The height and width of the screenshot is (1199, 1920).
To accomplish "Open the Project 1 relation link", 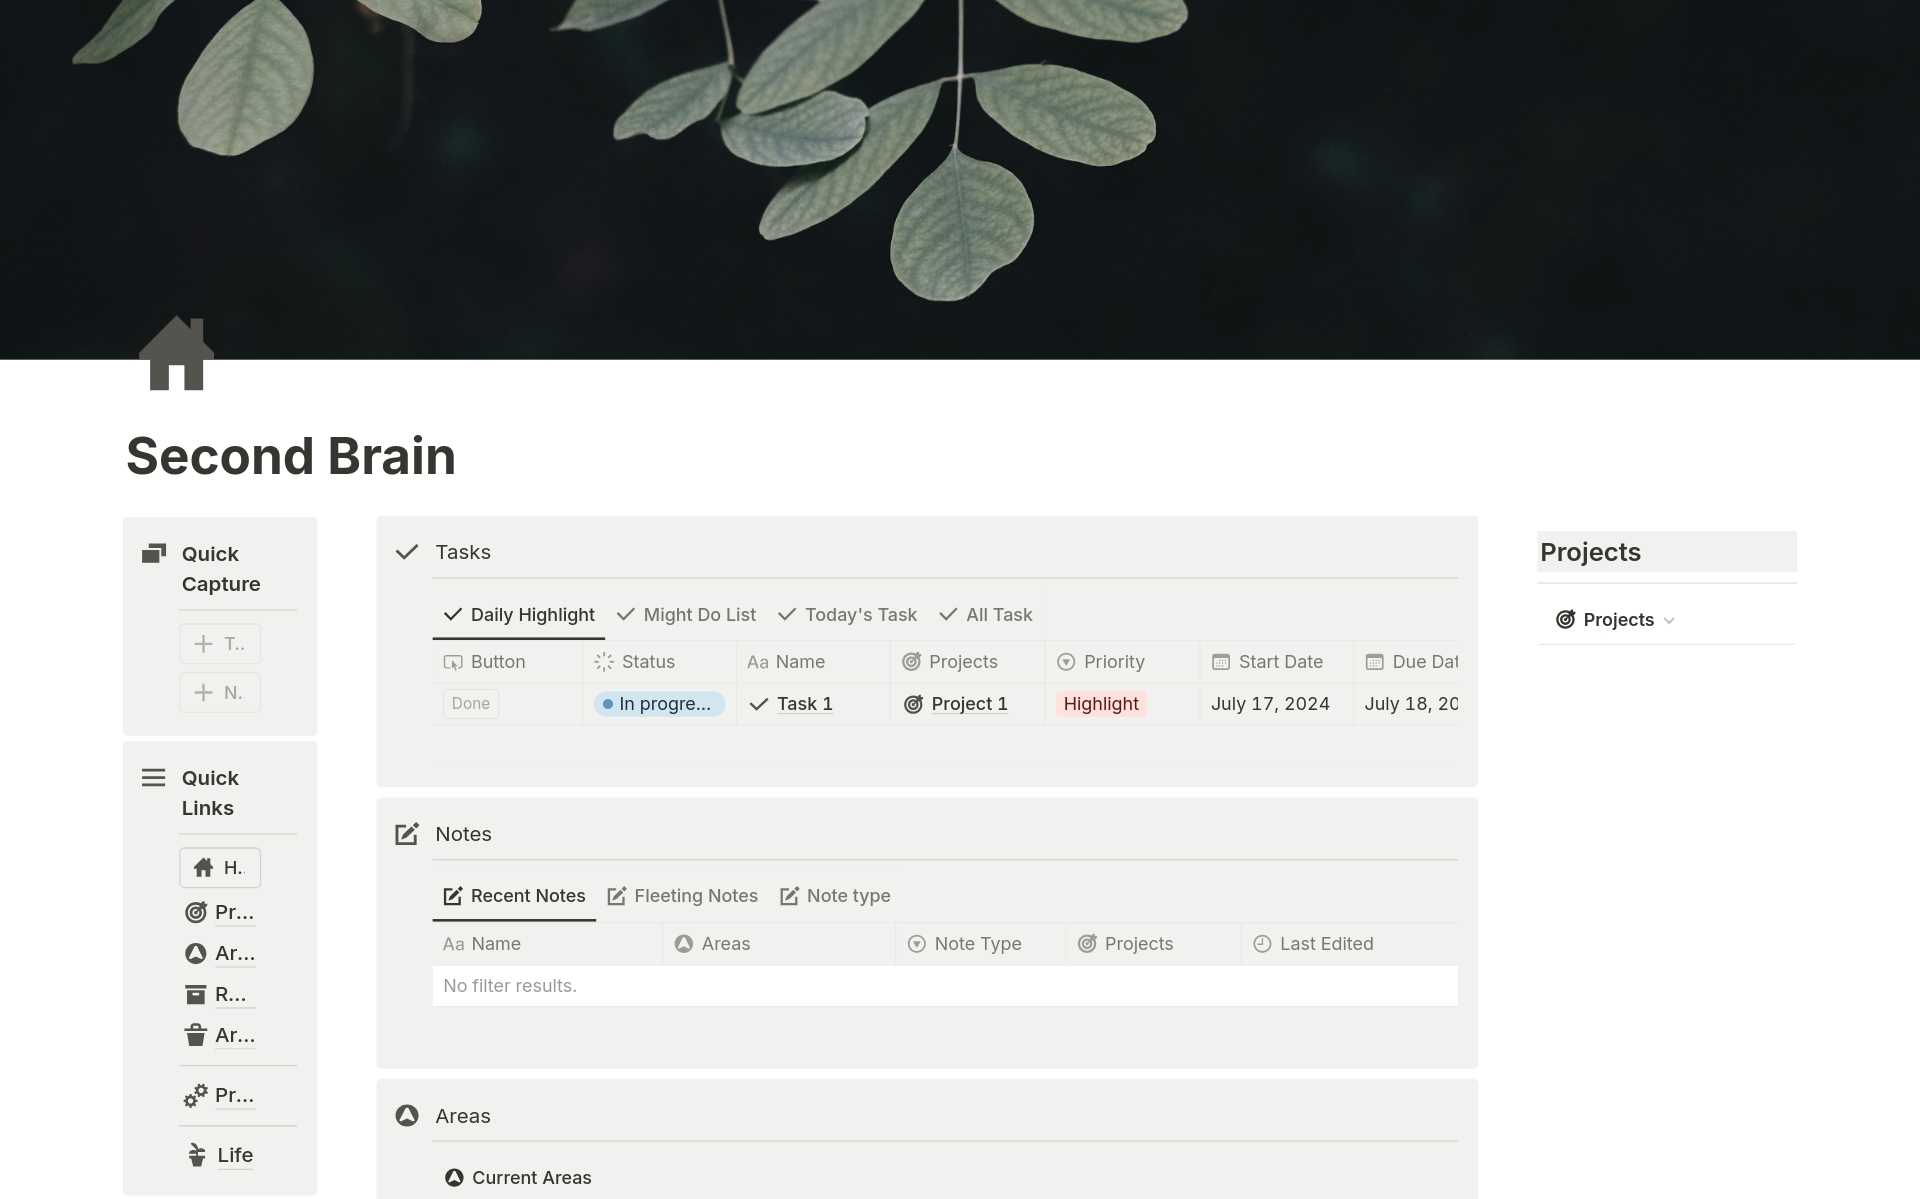I will point(968,704).
